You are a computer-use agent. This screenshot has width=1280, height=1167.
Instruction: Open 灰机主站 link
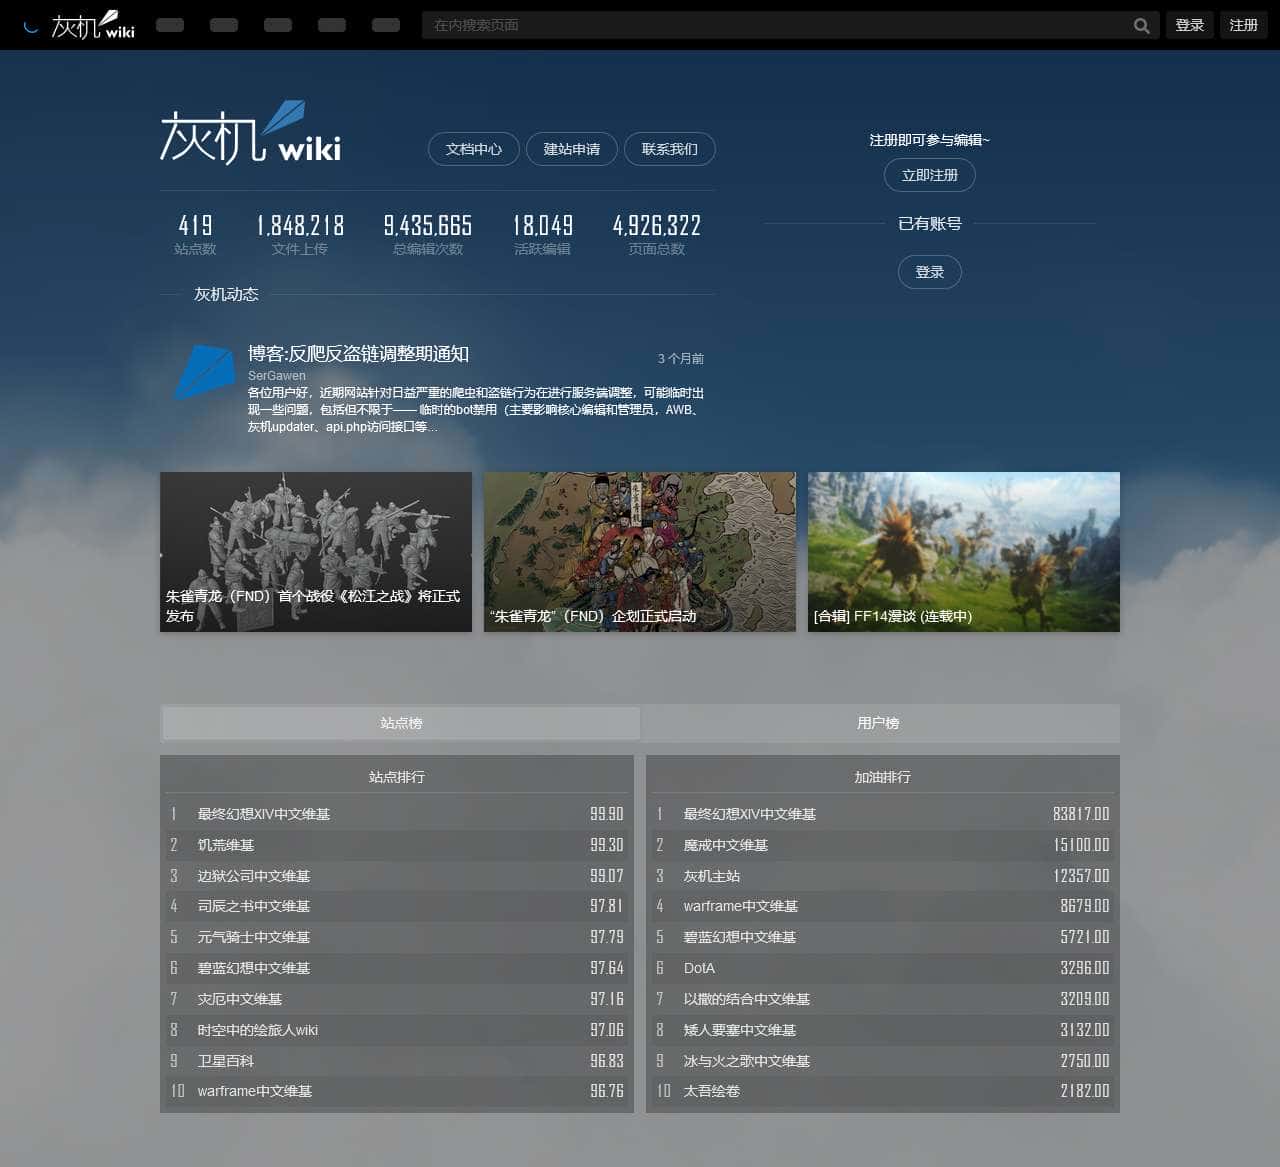[711, 876]
